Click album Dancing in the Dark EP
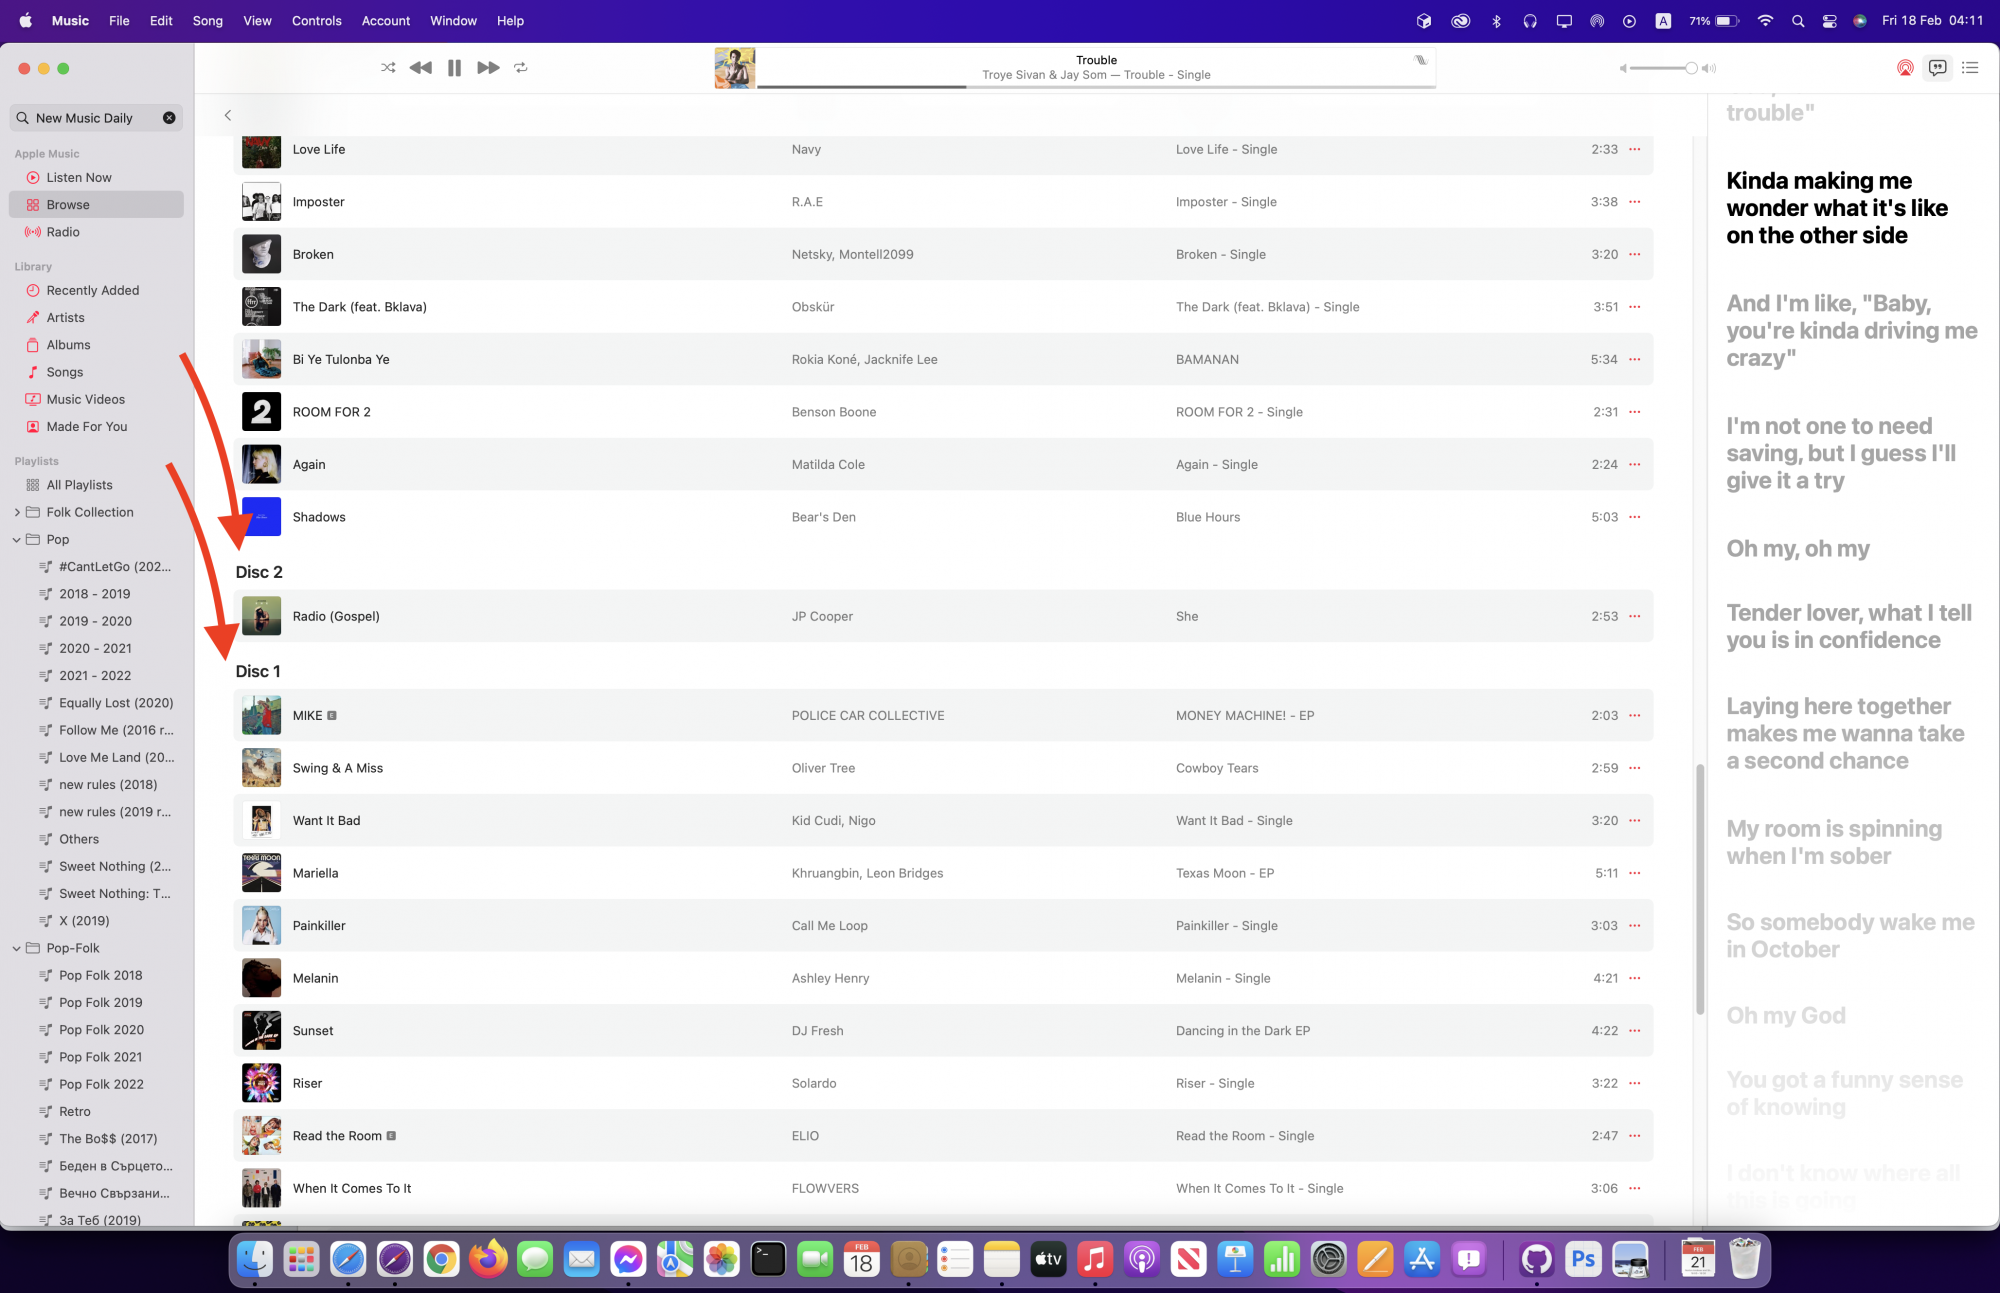Screen dimensions: 2000x1293 tap(1243, 1031)
